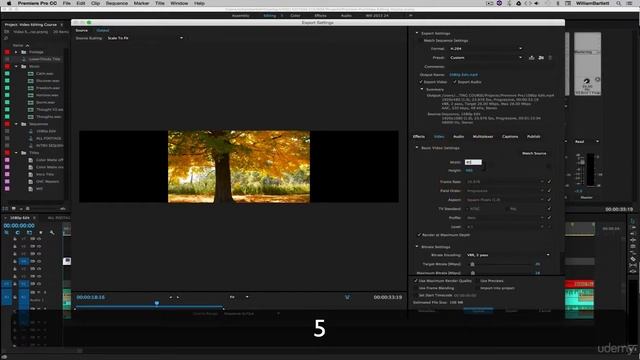Click the Width input field
640x360 pixels.
(473, 162)
